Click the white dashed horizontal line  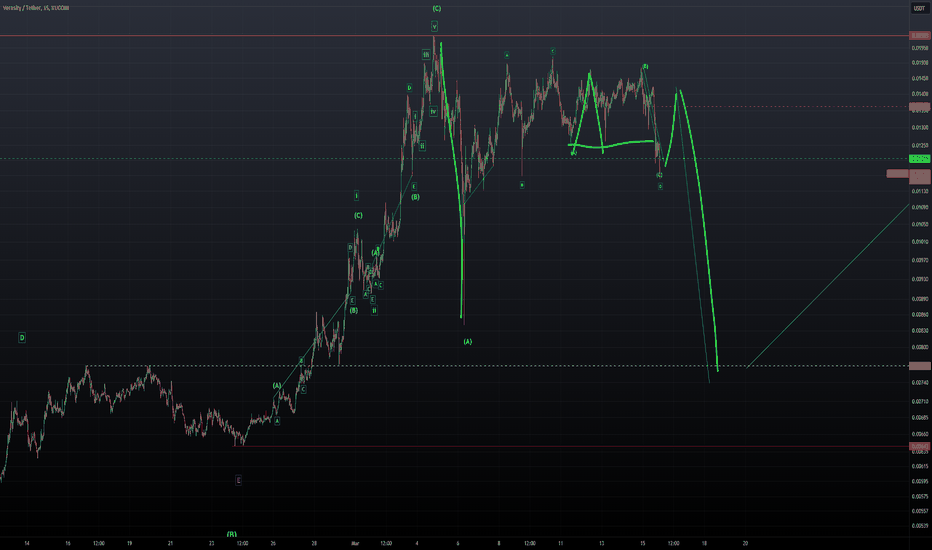(x=499, y=366)
